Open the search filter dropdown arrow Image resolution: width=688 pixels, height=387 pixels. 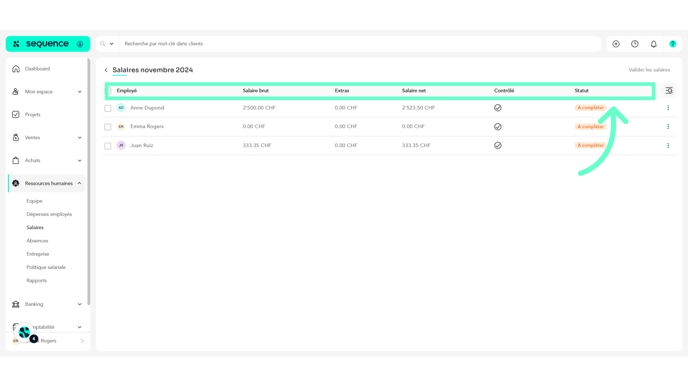(111, 44)
